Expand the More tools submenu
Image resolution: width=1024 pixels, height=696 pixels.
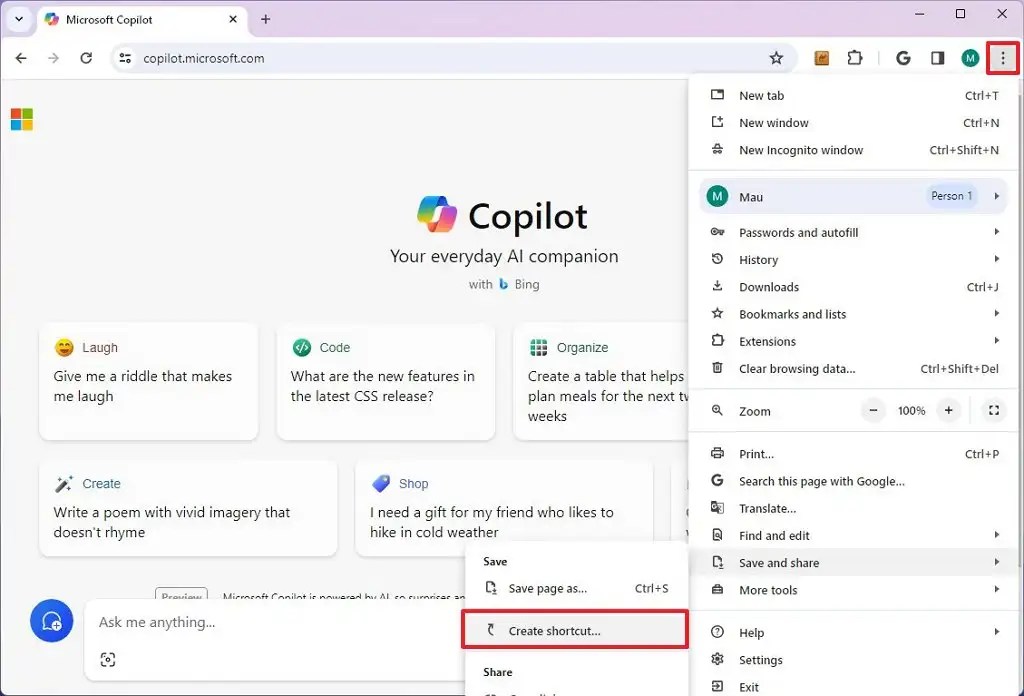click(x=770, y=590)
